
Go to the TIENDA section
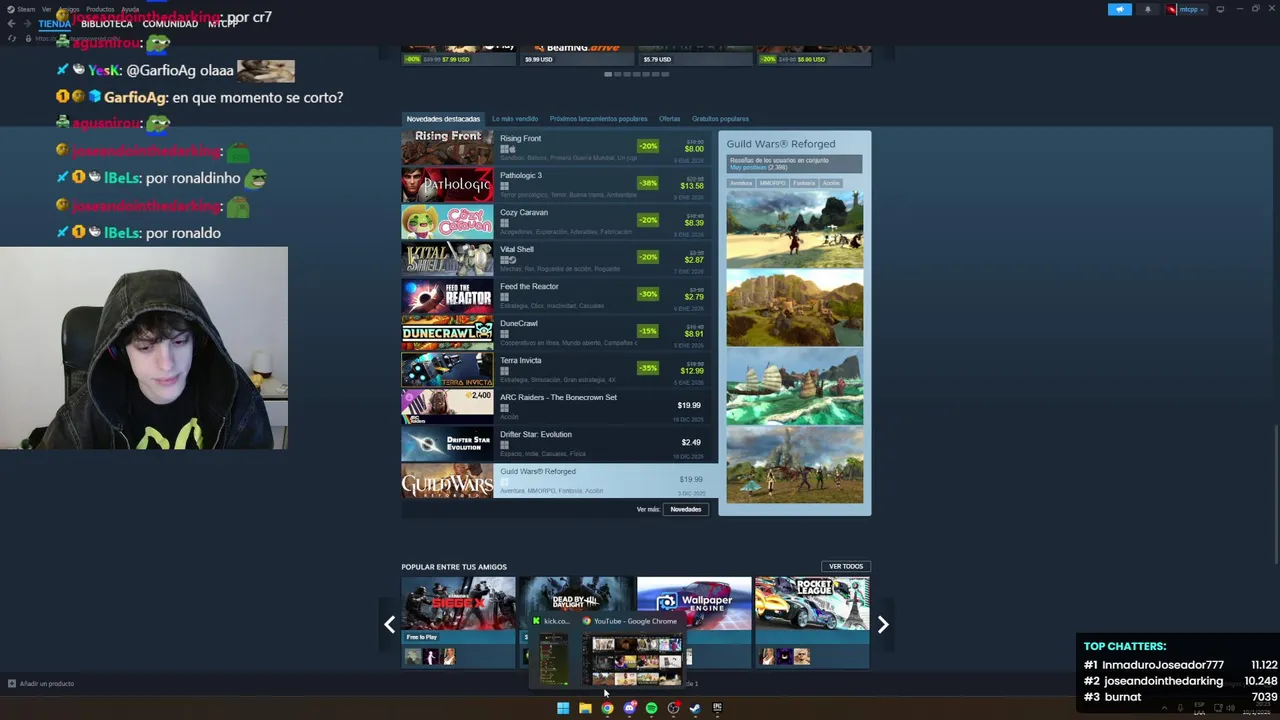[x=54, y=24]
